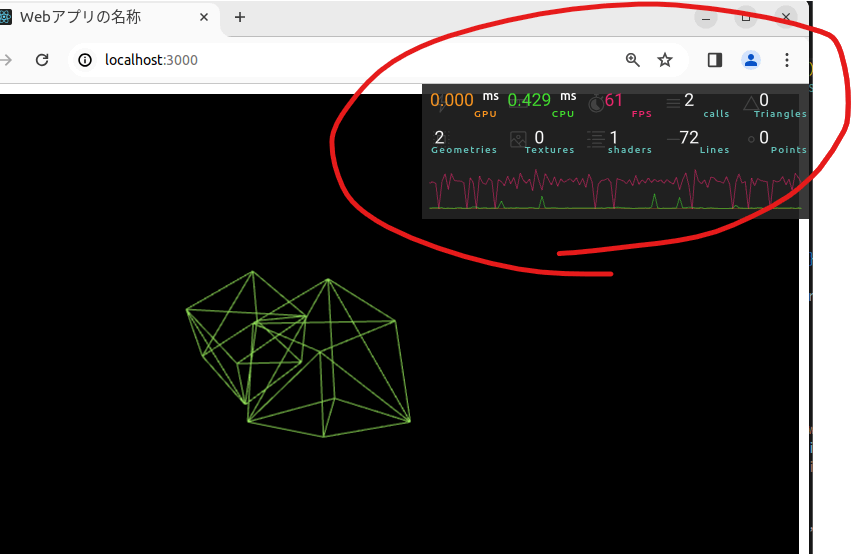Click the shaders count stat
Image resolution: width=852 pixels, height=554 pixels.
619,142
